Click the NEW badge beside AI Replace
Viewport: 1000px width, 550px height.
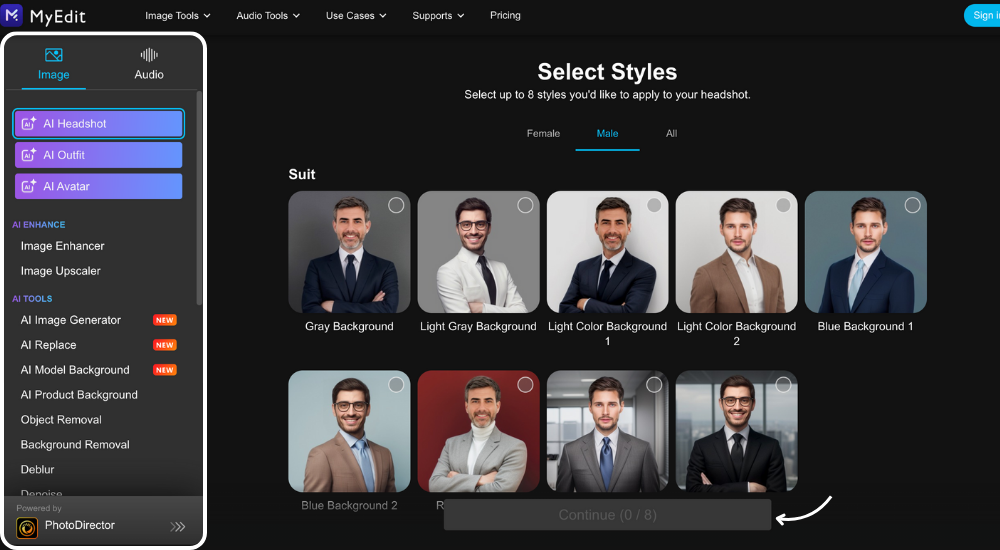[x=165, y=345]
